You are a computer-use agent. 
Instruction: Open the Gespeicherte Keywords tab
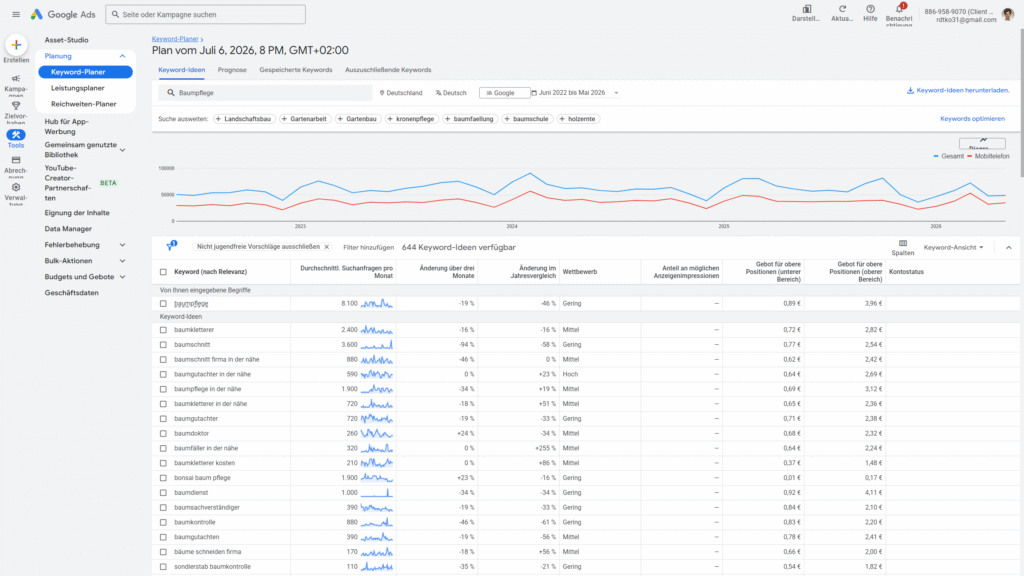pyautogui.click(x=296, y=70)
